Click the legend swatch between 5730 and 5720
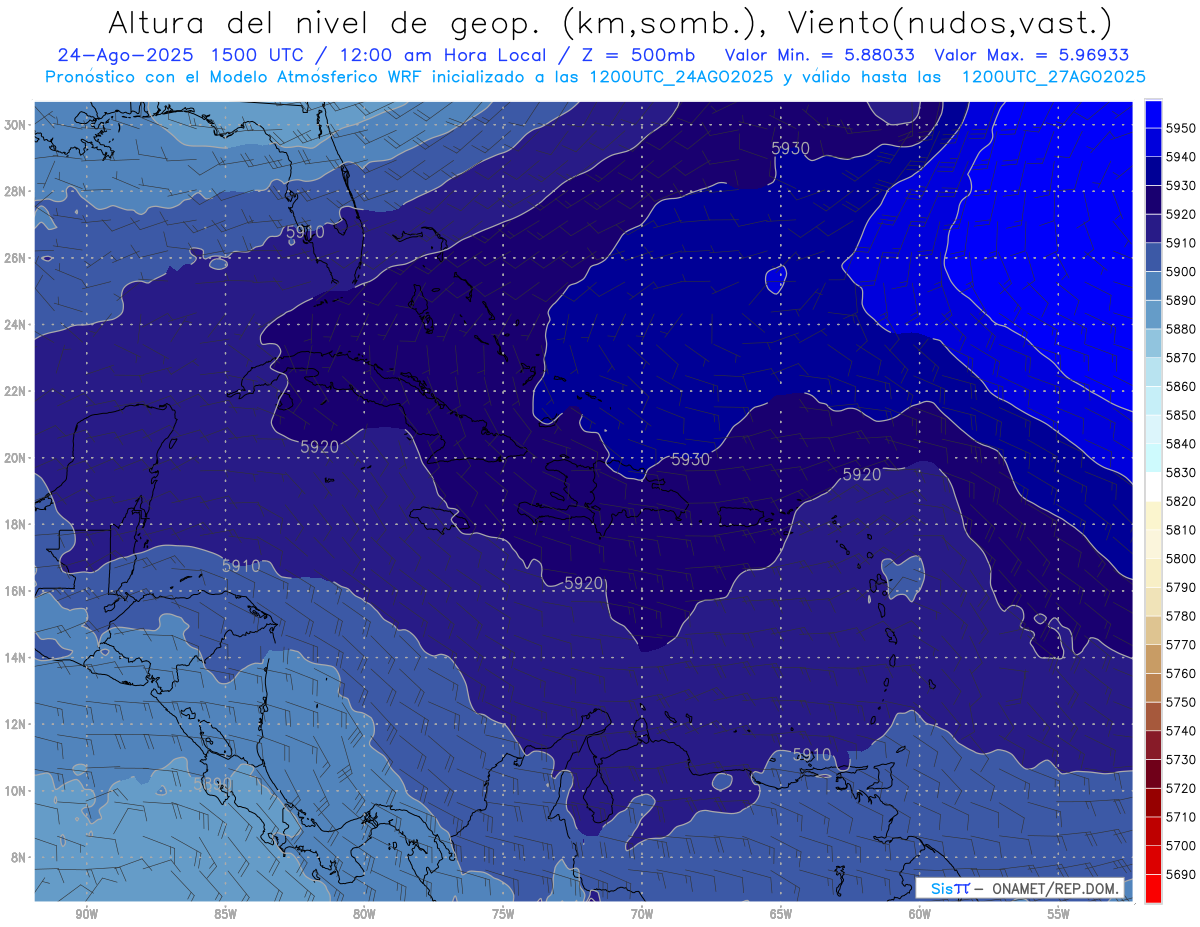The height and width of the screenshot is (927, 1200). [1153, 773]
